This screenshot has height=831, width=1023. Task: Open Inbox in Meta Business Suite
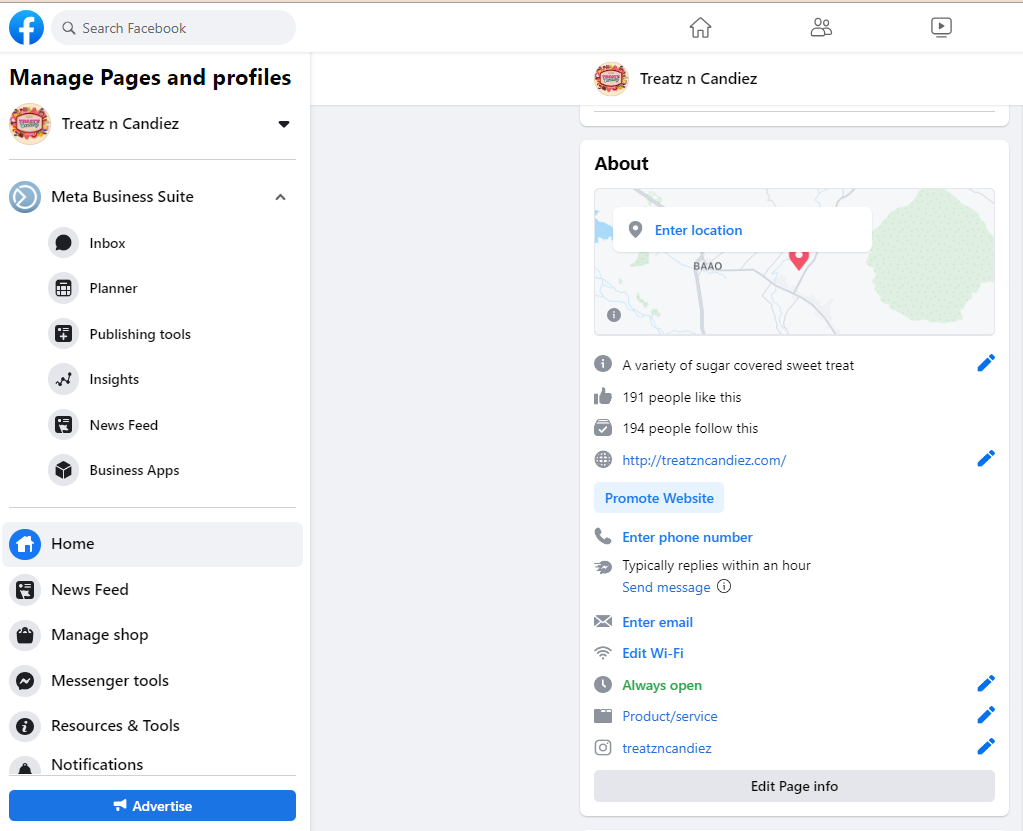pyautogui.click(x=107, y=243)
